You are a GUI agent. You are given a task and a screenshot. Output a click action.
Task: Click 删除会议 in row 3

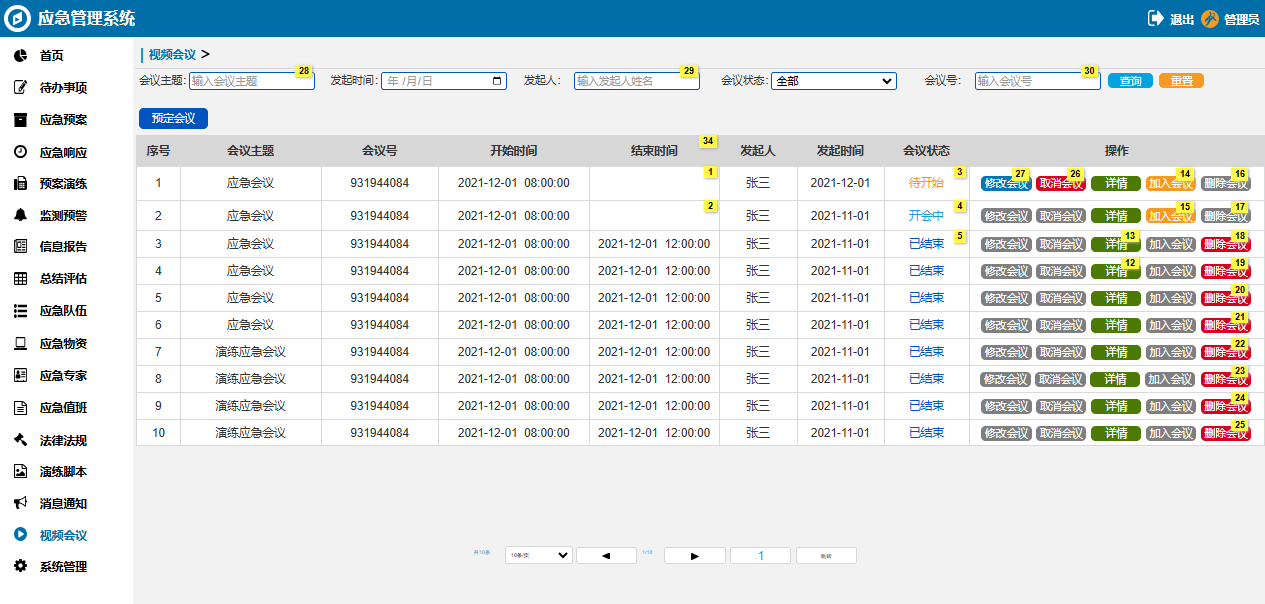pos(1226,244)
